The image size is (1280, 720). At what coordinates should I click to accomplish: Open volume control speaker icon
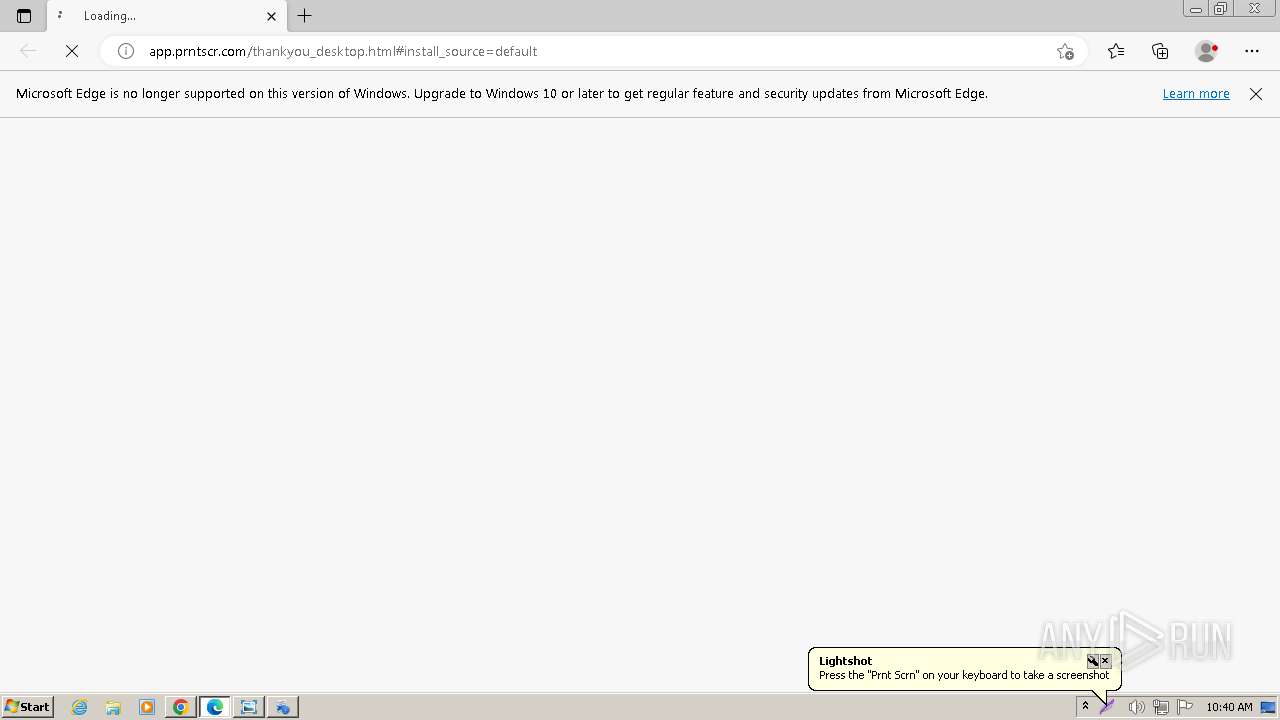(1136, 707)
